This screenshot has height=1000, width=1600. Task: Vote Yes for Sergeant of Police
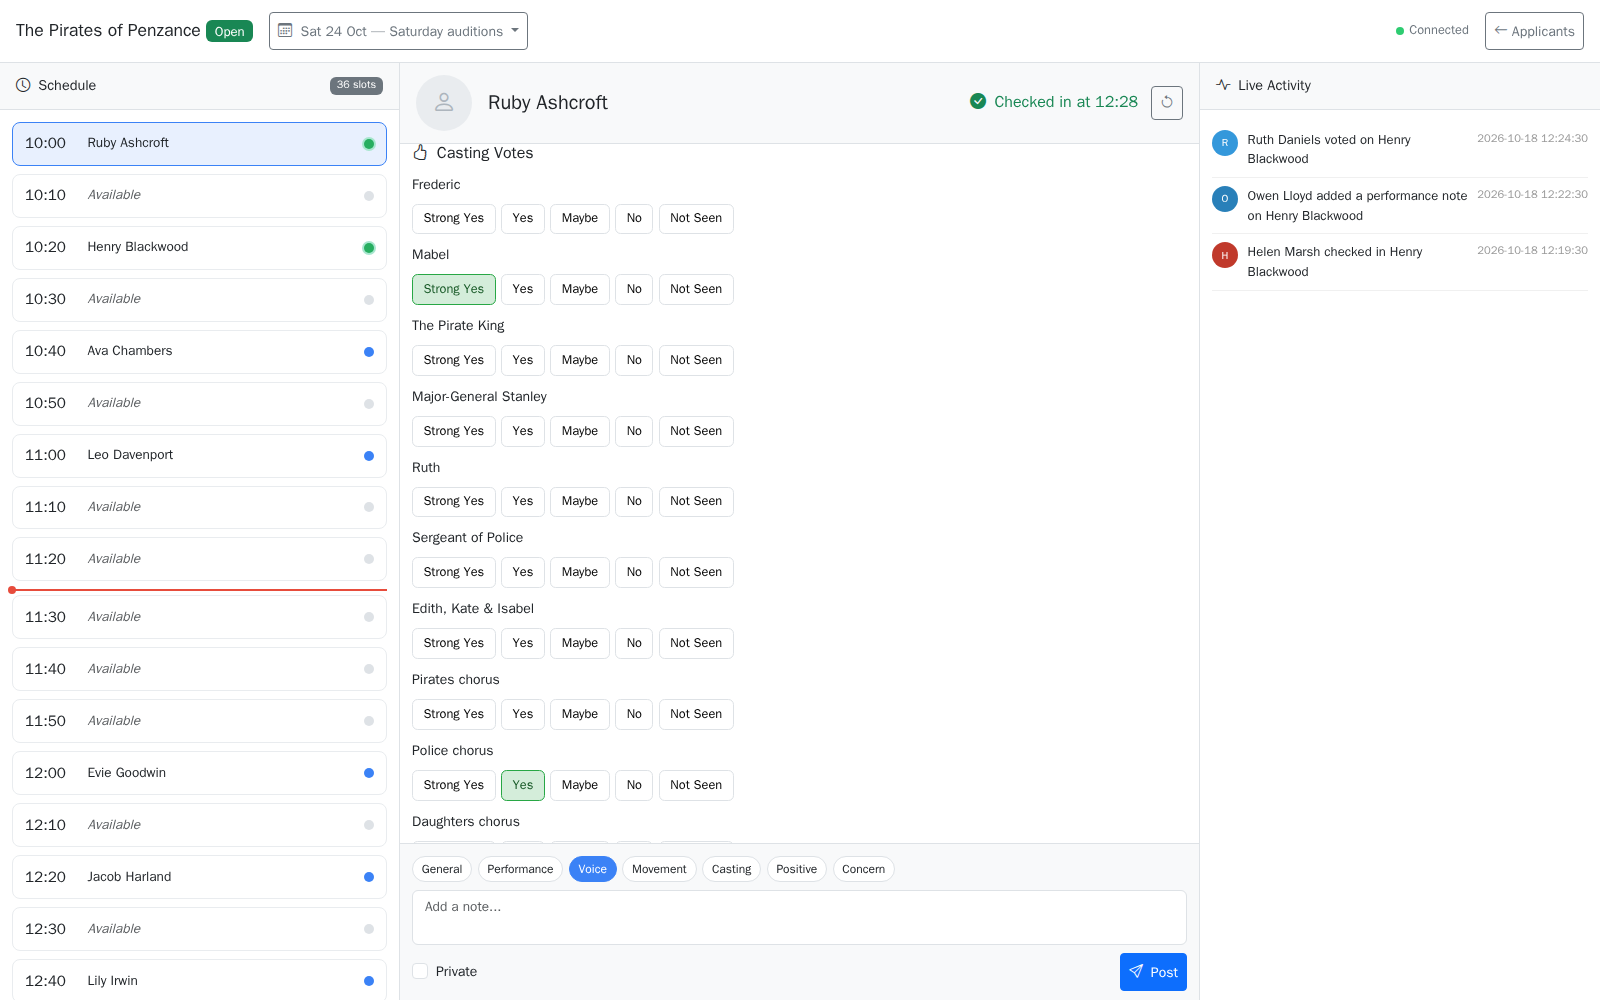point(523,572)
